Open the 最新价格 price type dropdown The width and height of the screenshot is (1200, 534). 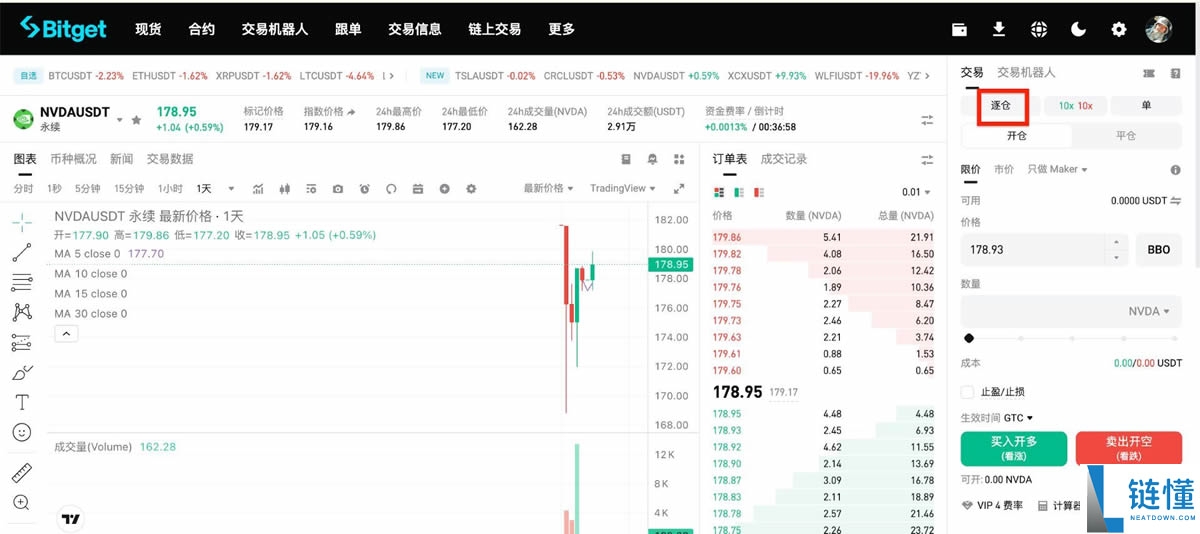[549, 188]
